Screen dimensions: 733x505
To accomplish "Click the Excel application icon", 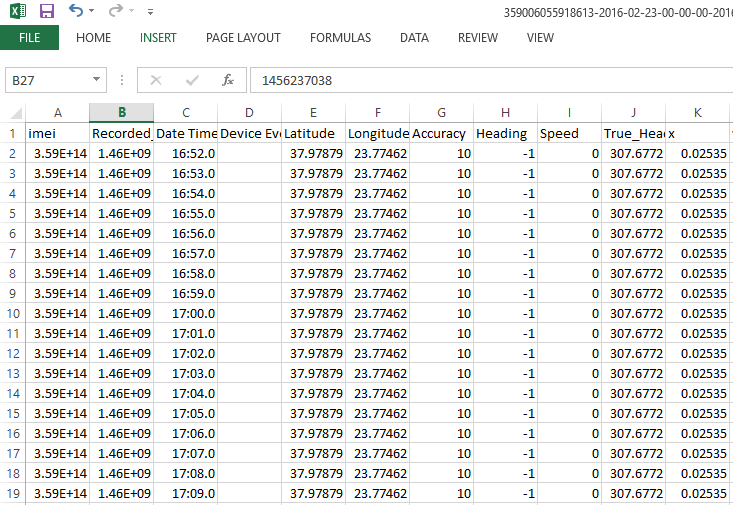I will pyautogui.click(x=18, y=10).
